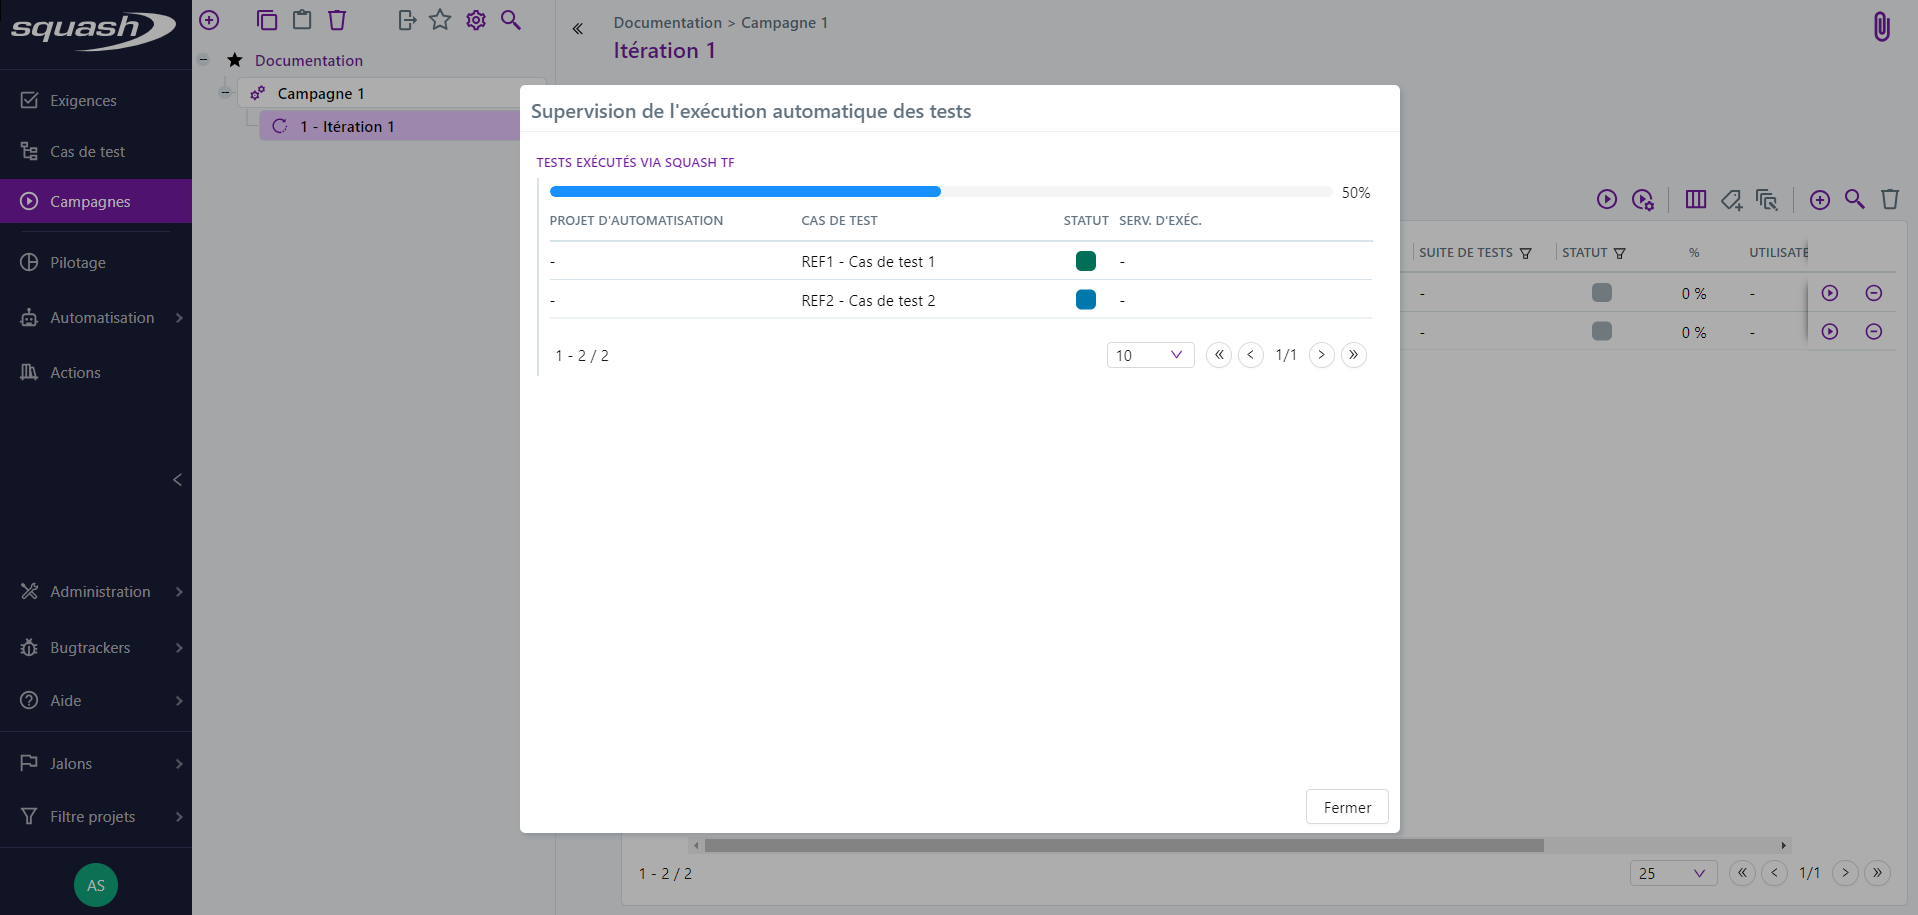Collapse the navigation sidebar with the chevron
Image resolution: width=1918 pixels, height=915 pixels.
(178, 480)
